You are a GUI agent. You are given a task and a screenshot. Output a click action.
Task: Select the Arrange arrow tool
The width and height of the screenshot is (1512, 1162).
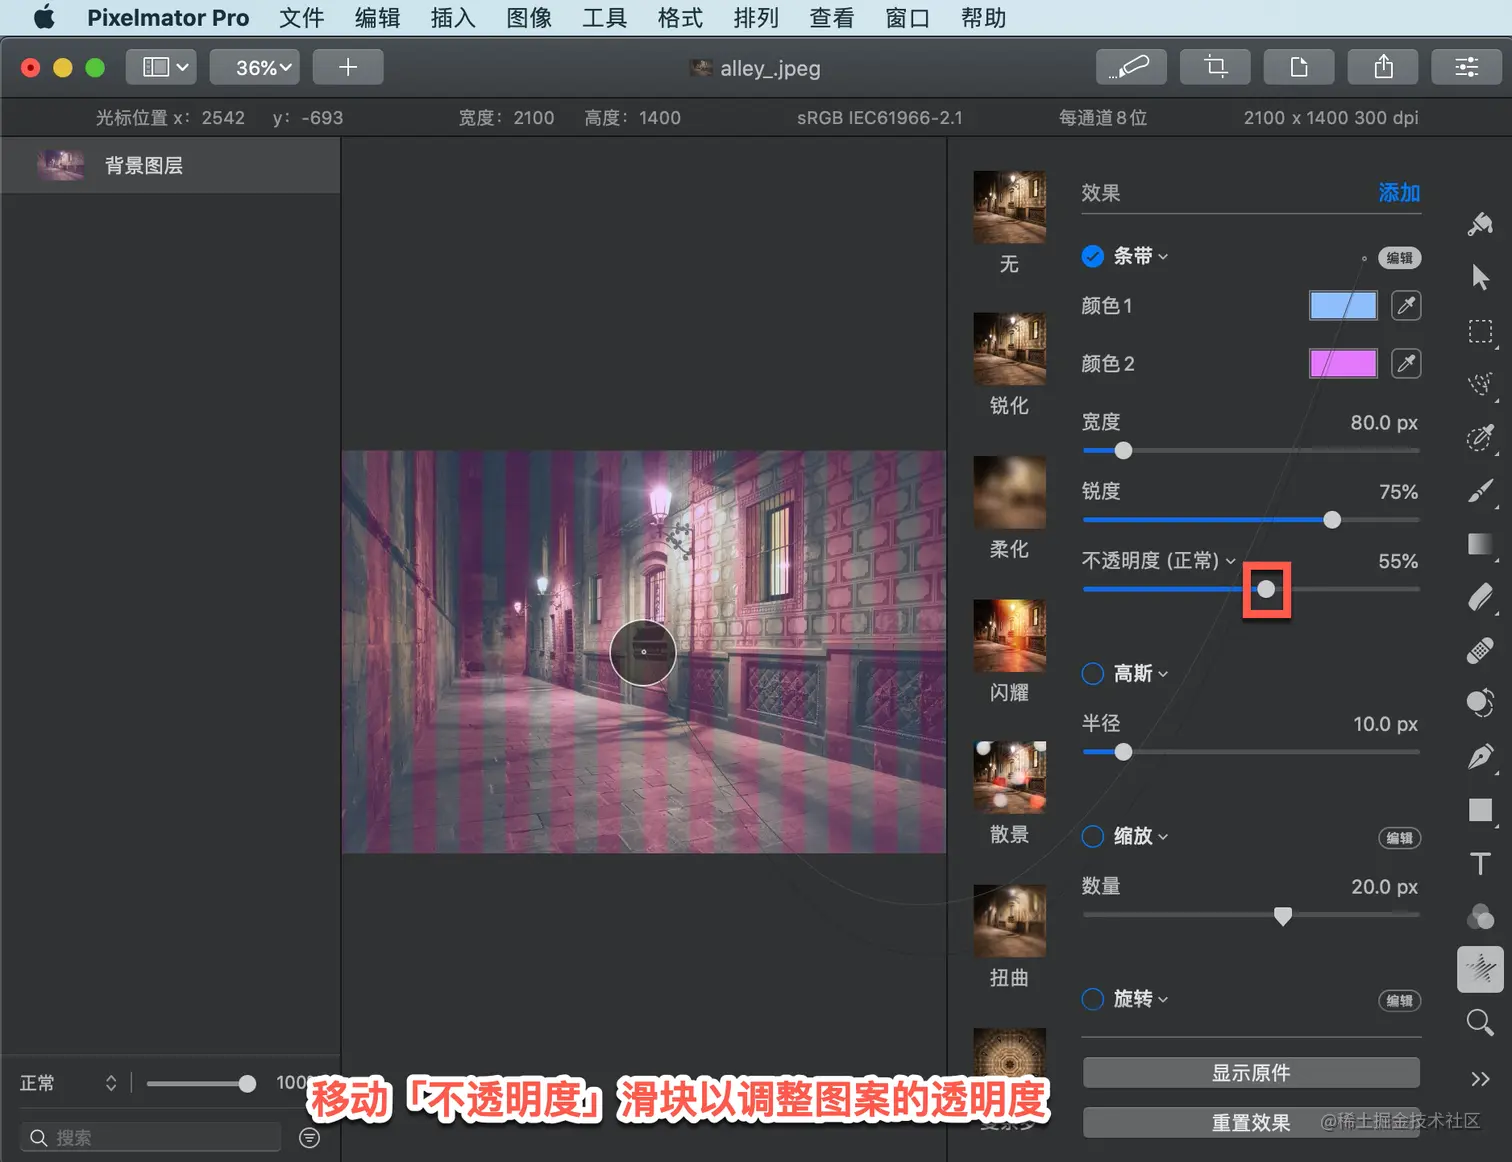coord(1480,277)
